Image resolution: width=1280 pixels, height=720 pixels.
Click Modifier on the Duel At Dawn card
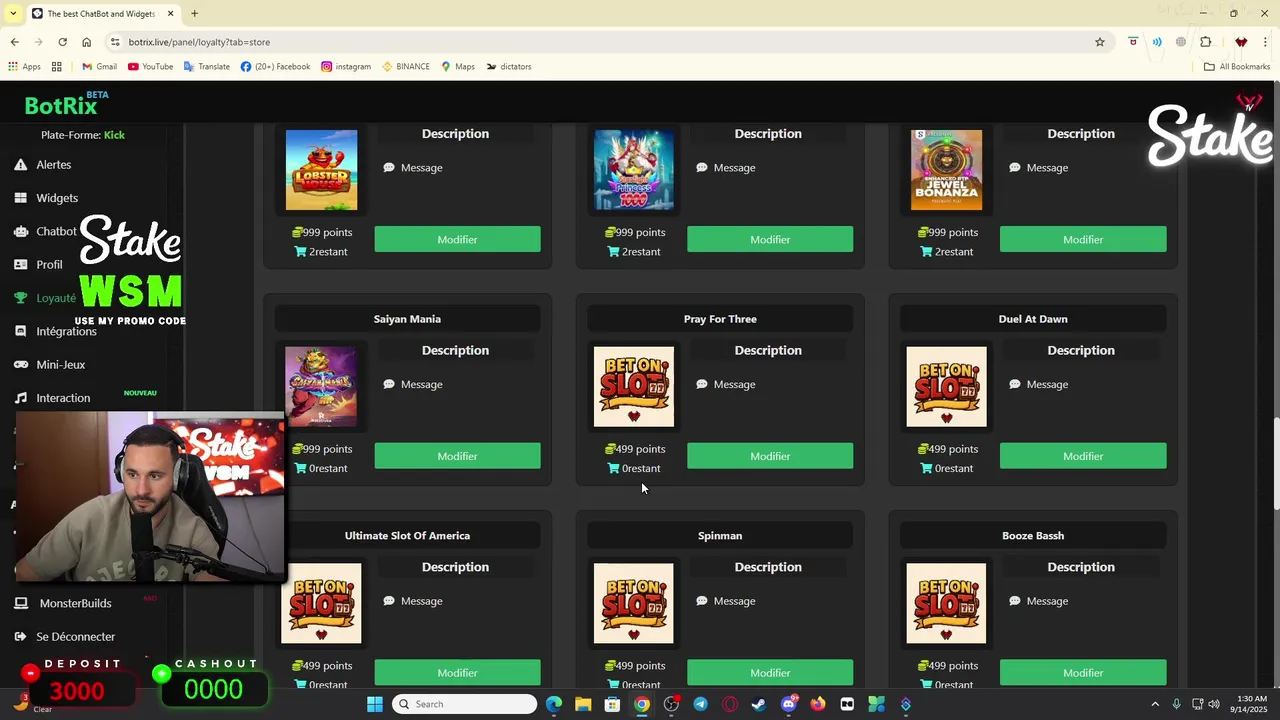[x=1083, y=456]
